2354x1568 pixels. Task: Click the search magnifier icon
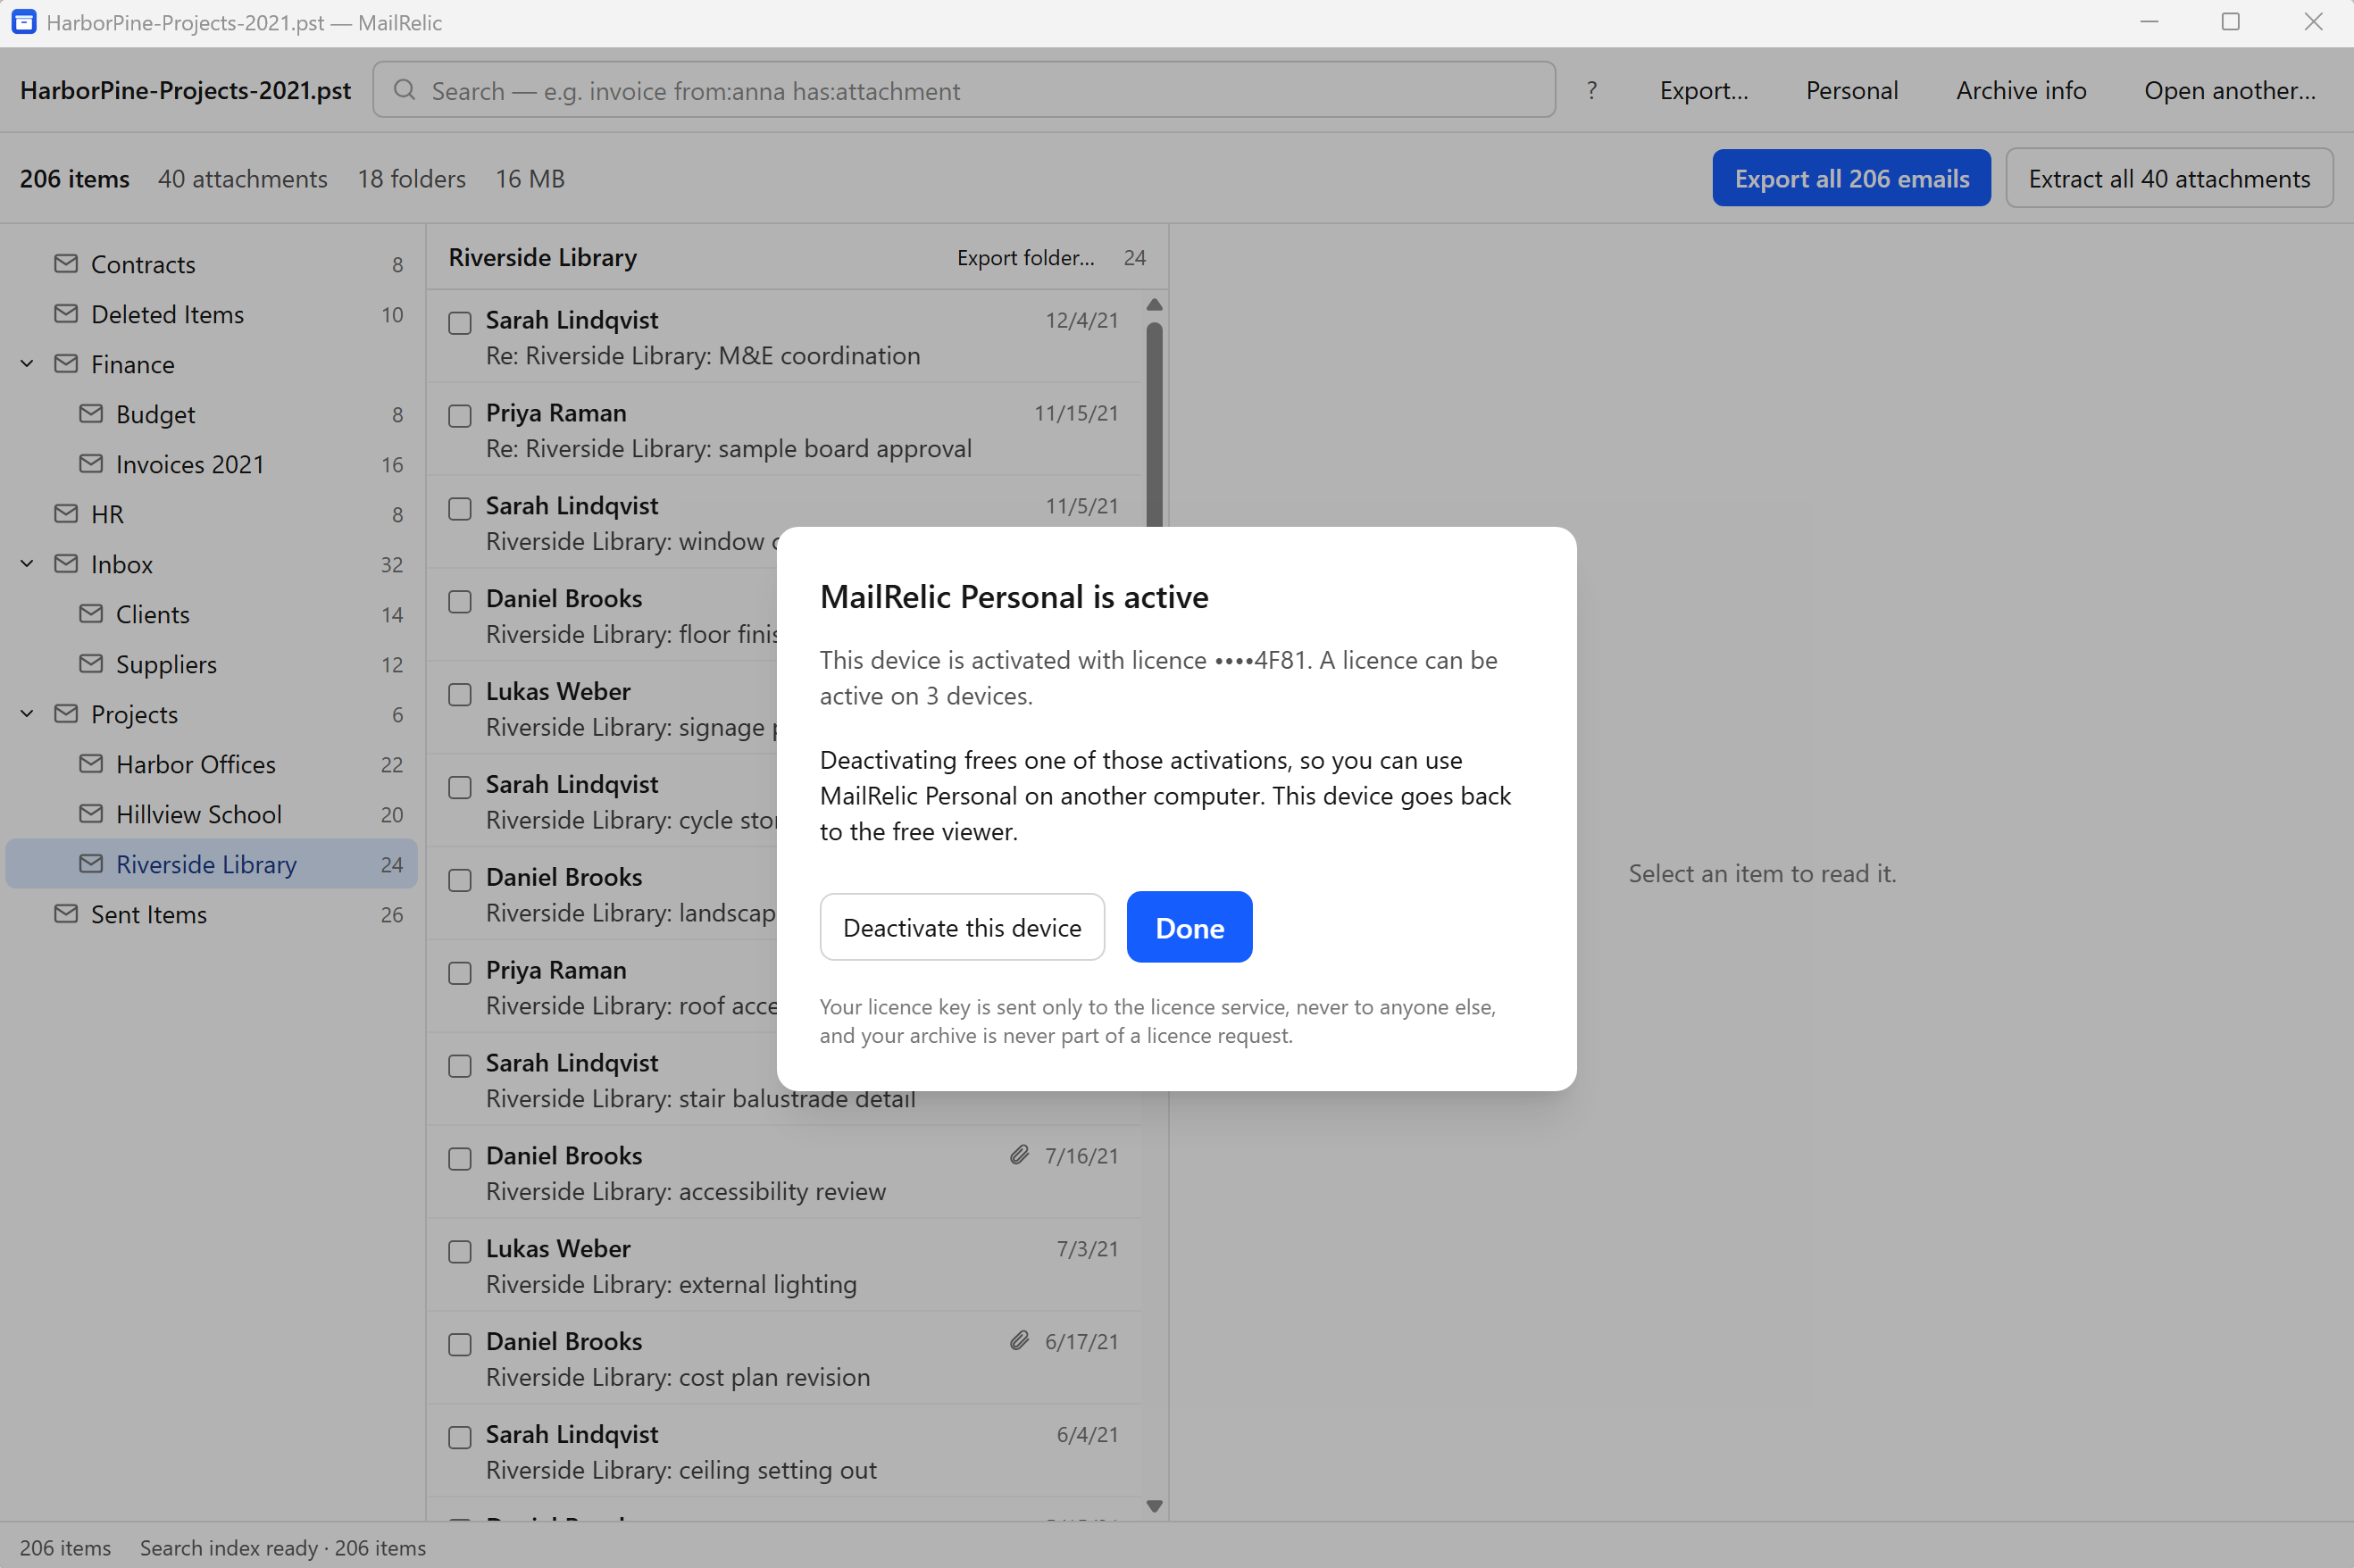(404, 90)
